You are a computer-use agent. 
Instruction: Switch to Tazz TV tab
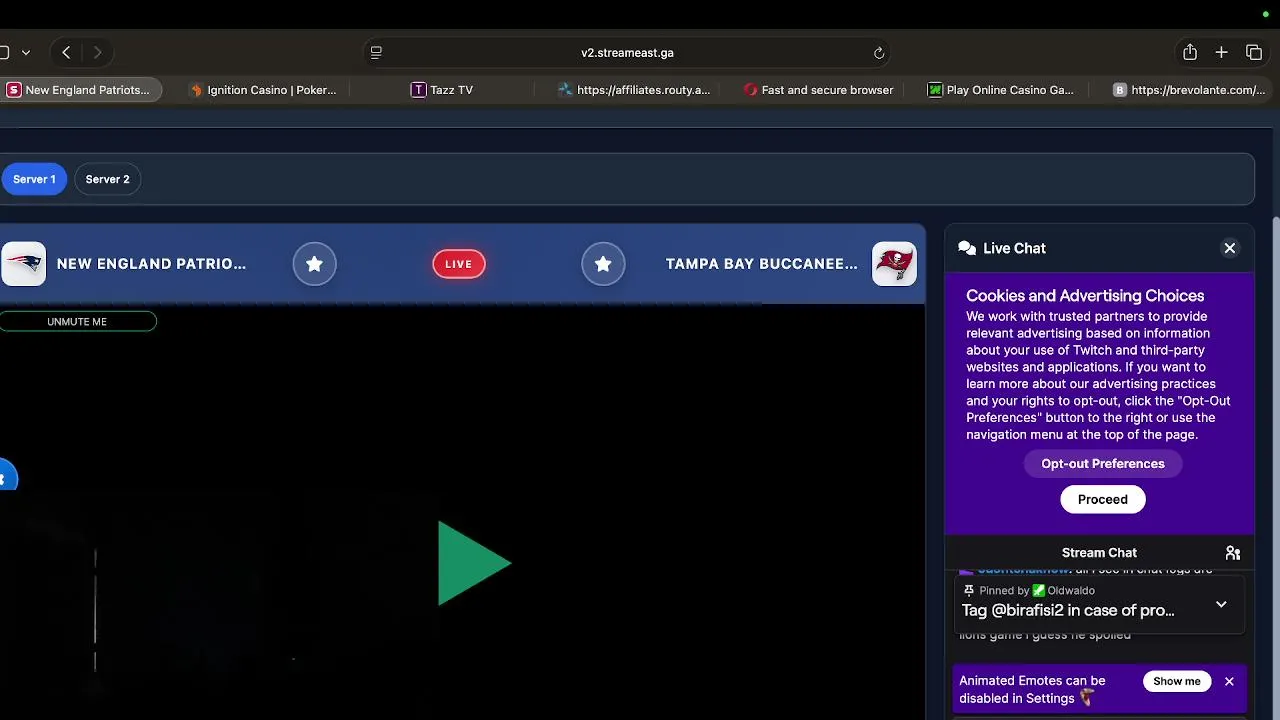[443, 90]
